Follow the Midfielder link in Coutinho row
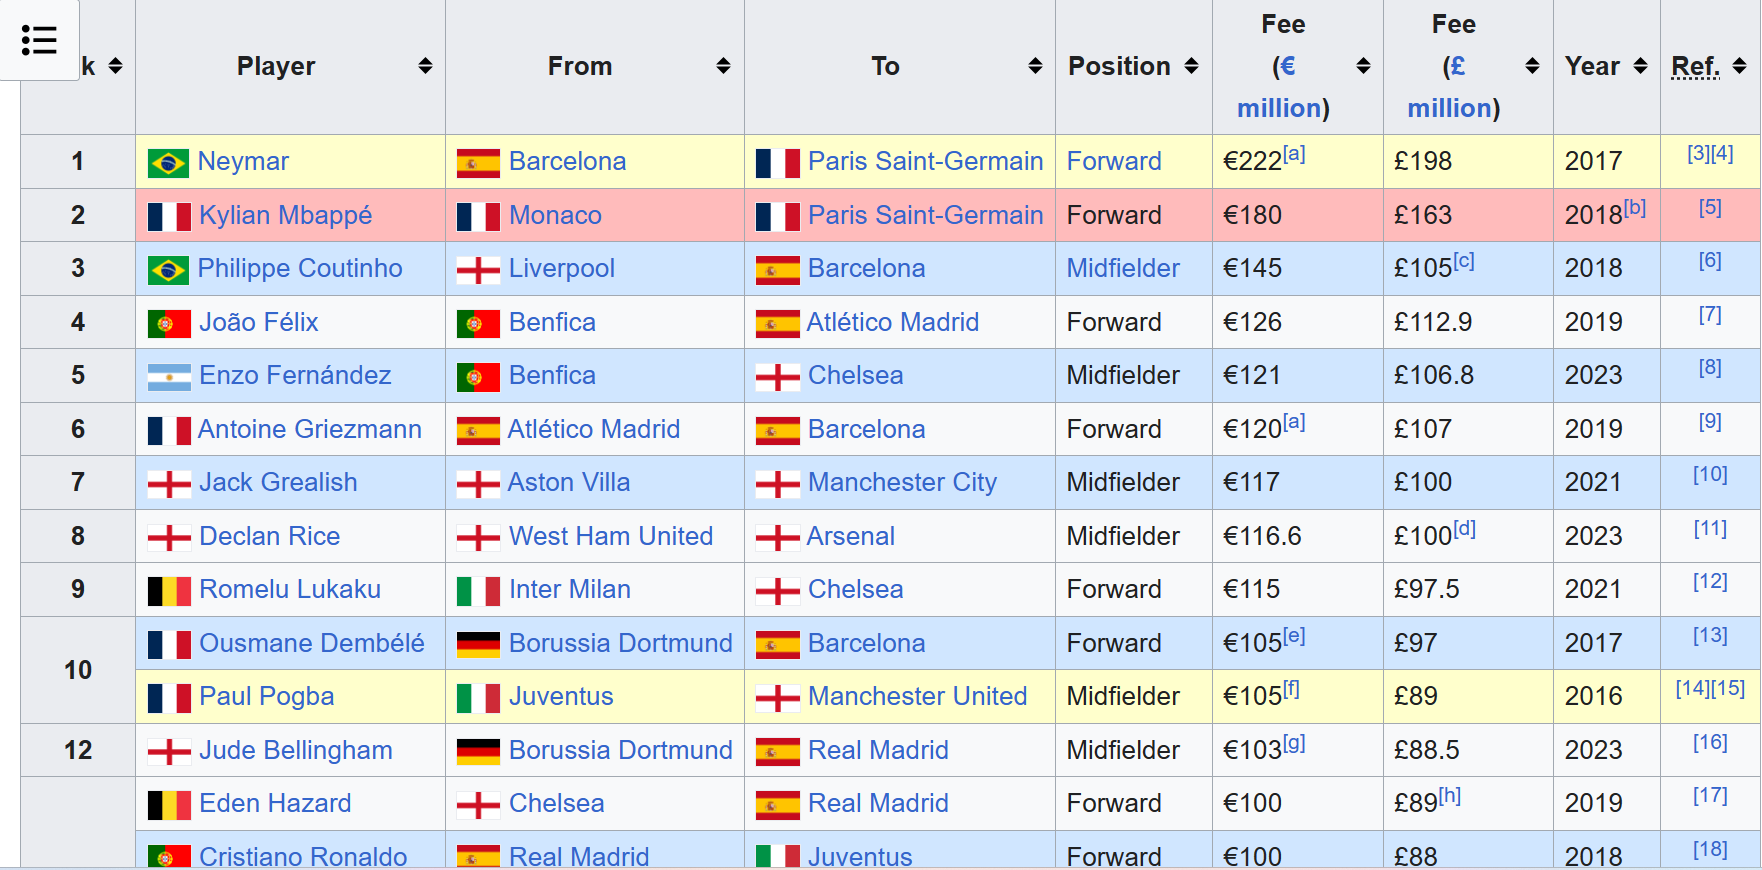This screenshot has height=870, width=1762. tap(1123, 268)
